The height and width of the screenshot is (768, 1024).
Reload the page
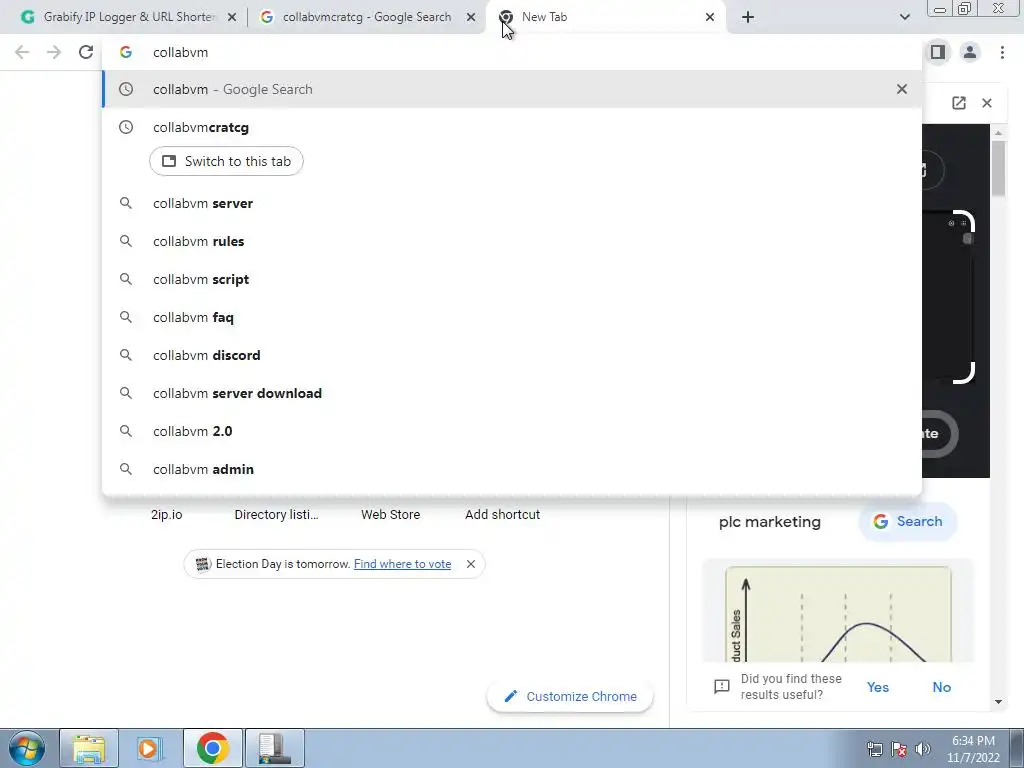(86, 52)
